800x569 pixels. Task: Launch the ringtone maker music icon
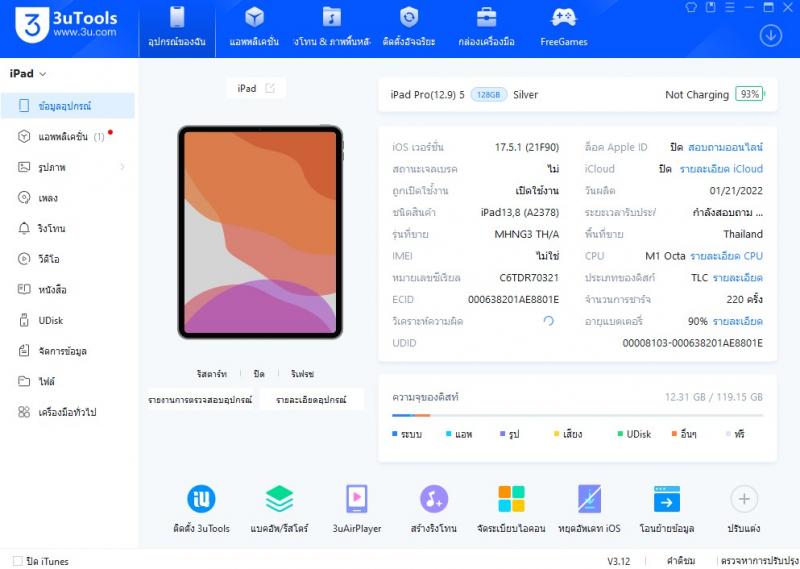point(433,499)
